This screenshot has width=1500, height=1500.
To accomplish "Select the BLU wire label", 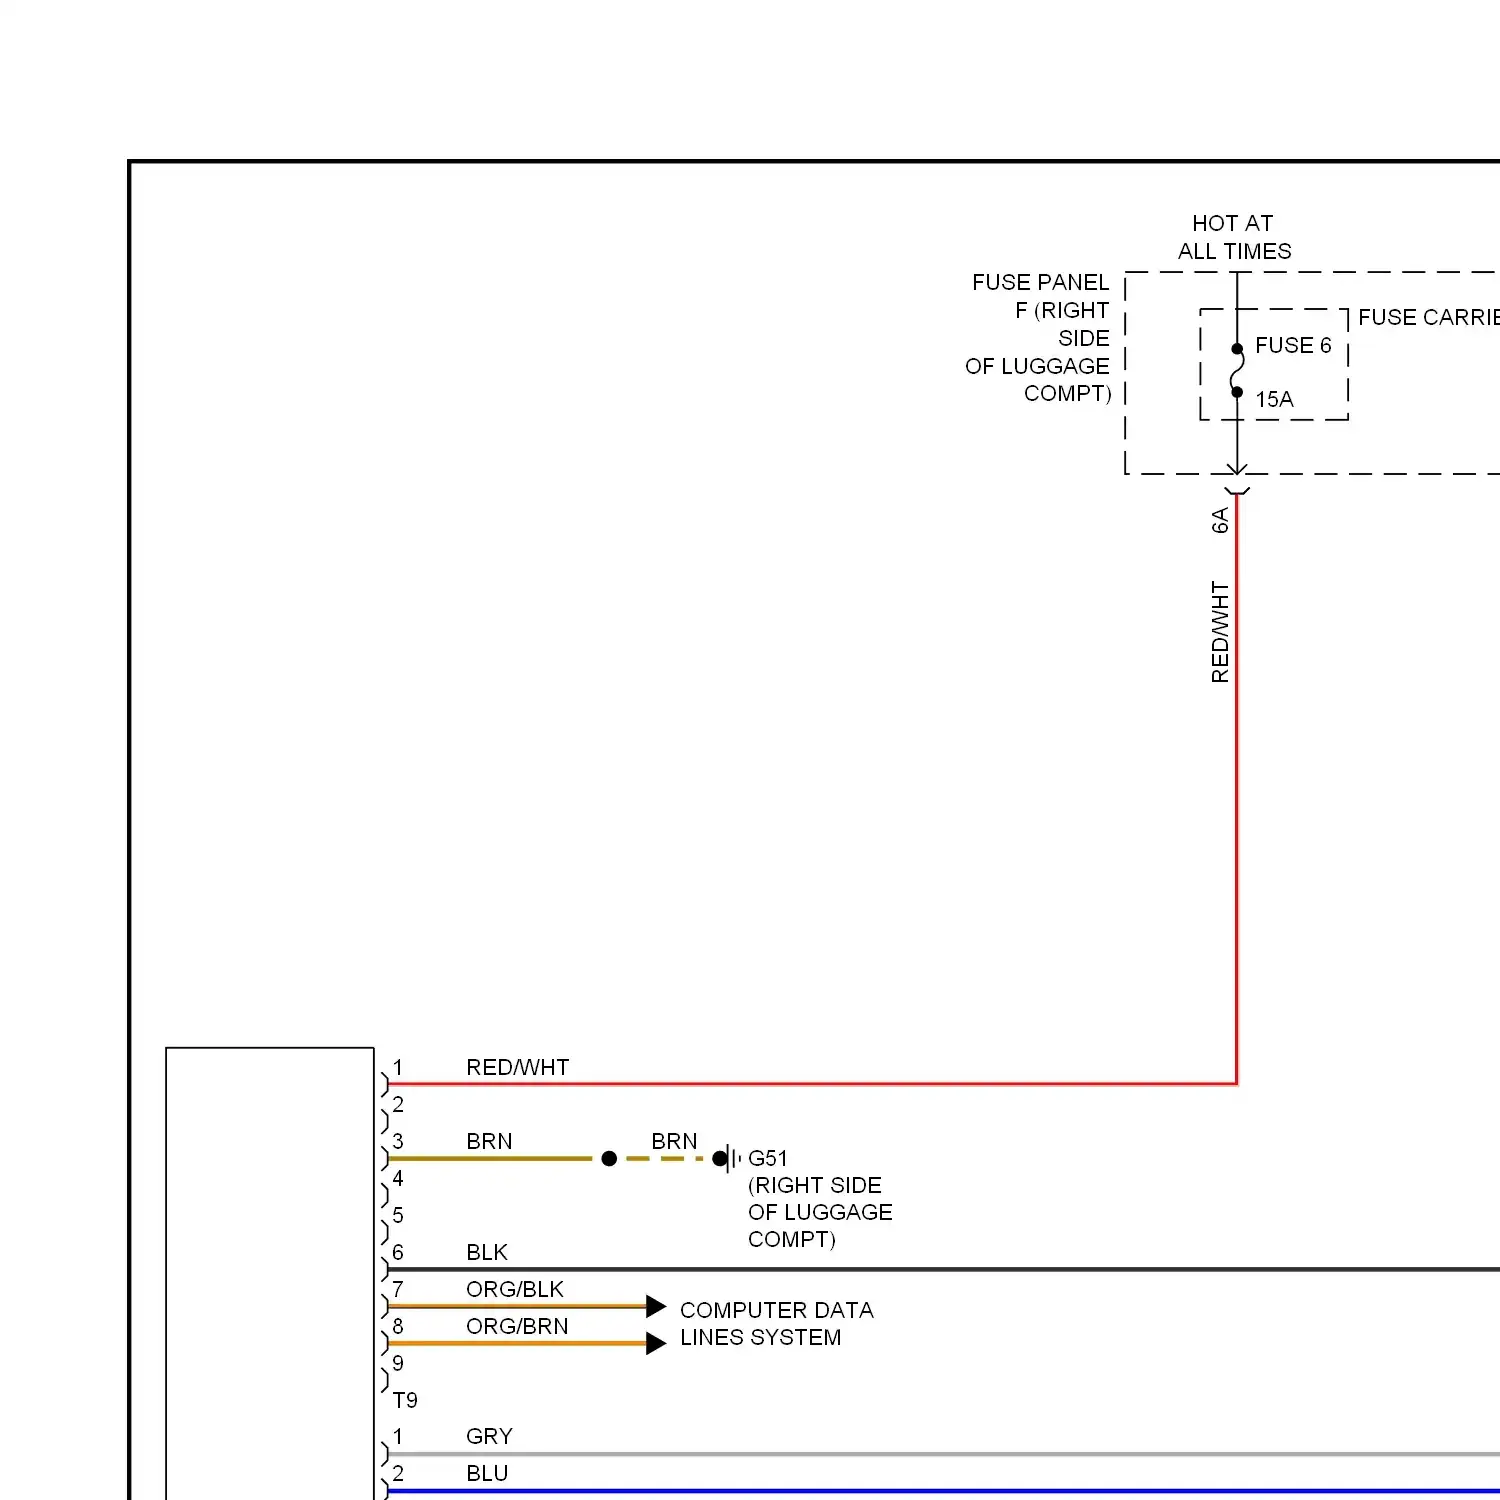I will [x=487, y=1473].
